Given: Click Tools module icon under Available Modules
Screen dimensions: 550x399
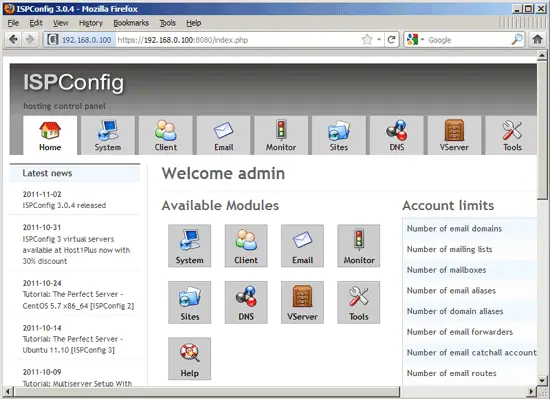Looking at the screenshot, I should pos(358,302).
